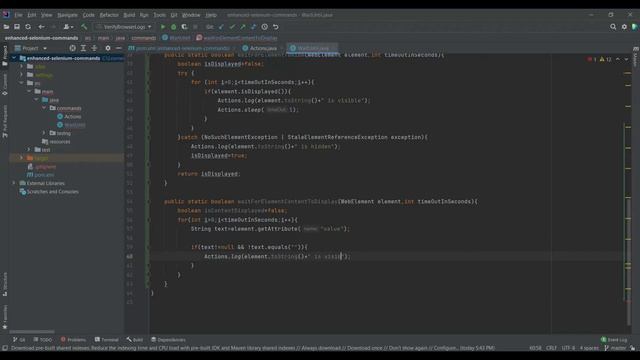The width and height of the screenshot is (640, 360).
Task: Click the Save All toolbar icon
Action: [17, 27]
